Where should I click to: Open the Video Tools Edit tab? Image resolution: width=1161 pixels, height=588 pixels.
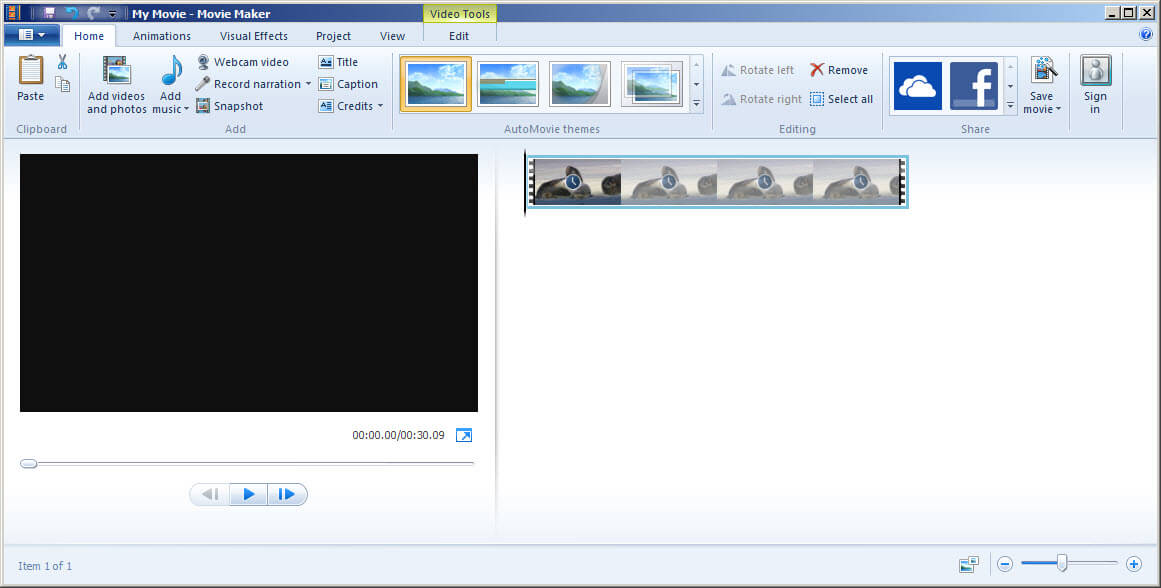459,36
